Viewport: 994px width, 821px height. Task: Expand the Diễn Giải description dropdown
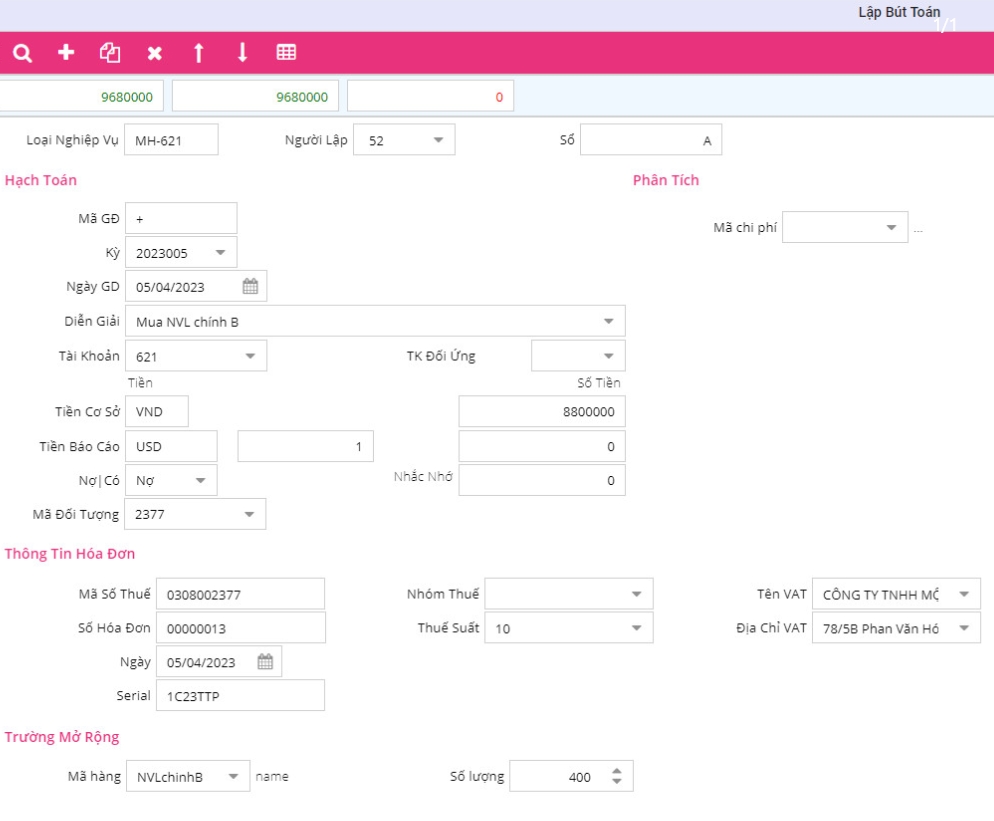pyautogui.click(x=608, y=322)
